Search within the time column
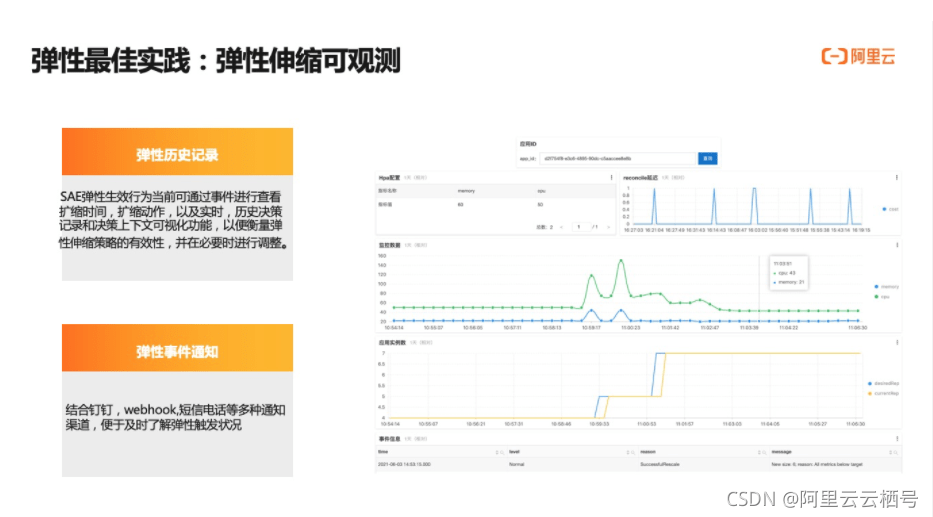Viewport: 933px width, 517px height. pyautogui.click(x=502, y=452)
